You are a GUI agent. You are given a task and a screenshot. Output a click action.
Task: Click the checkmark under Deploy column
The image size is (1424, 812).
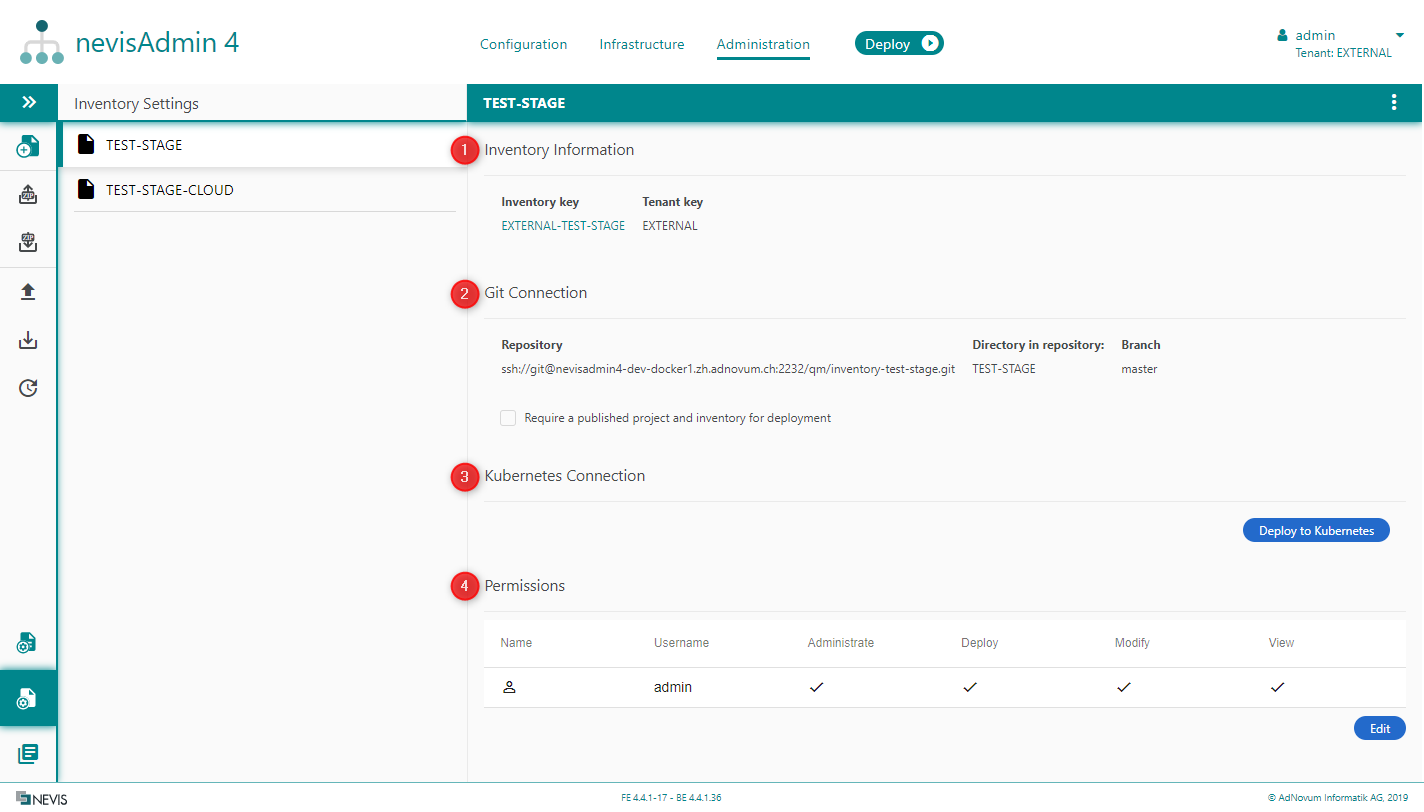[969, 687]
